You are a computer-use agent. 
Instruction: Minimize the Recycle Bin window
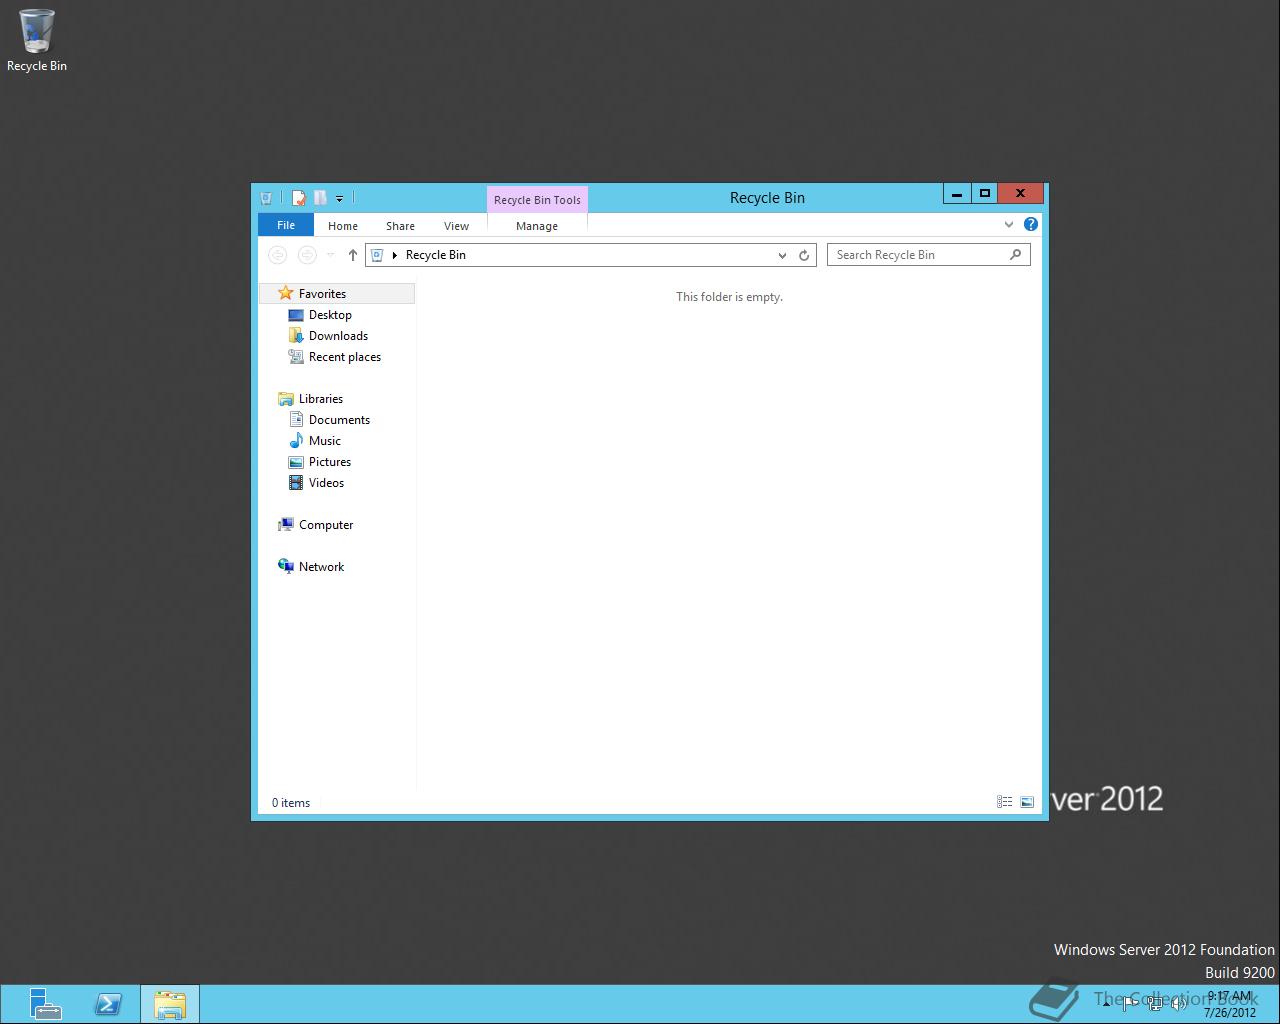pyautogui.click(x=957, y=194)
